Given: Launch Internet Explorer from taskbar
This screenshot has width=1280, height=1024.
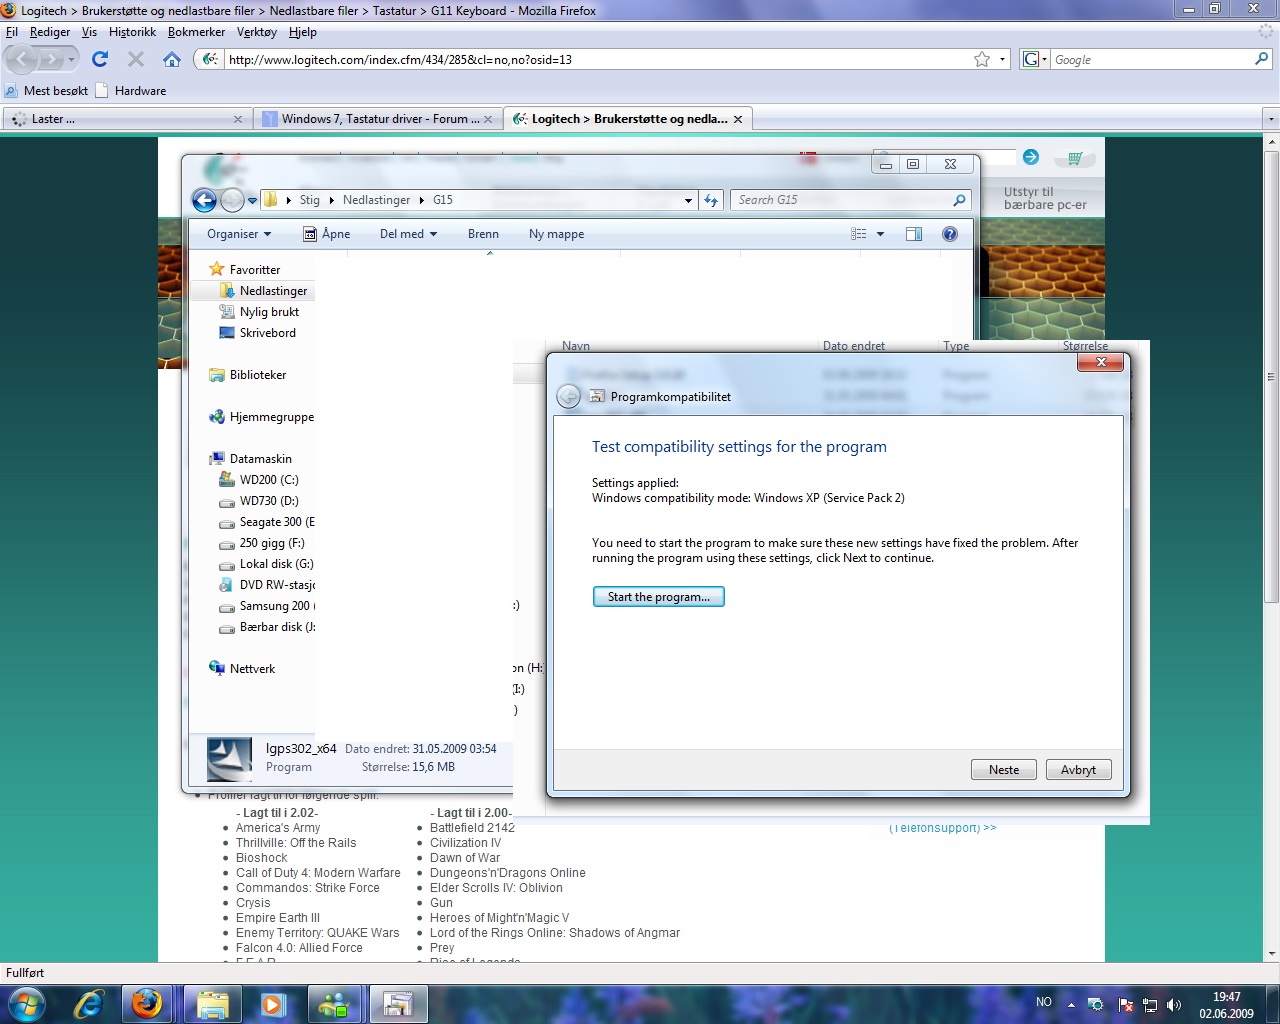Looking at the screenshot, I should tap(89, 1004).
